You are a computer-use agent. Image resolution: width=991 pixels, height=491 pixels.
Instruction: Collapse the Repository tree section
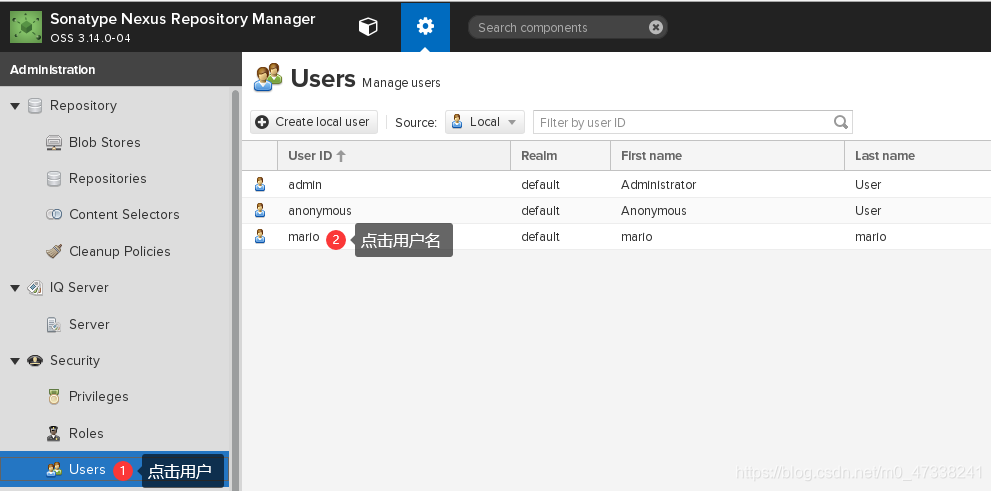pyautogui.click(x=15, y=106)
